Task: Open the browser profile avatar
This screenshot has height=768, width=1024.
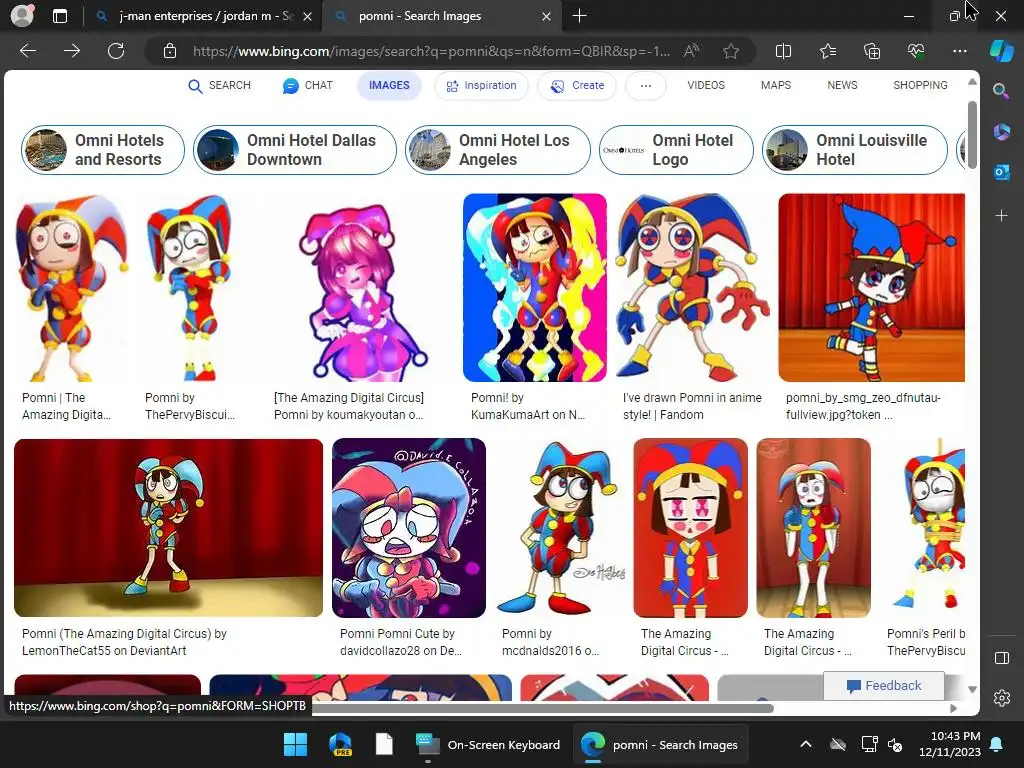Action: pos(22,16)
